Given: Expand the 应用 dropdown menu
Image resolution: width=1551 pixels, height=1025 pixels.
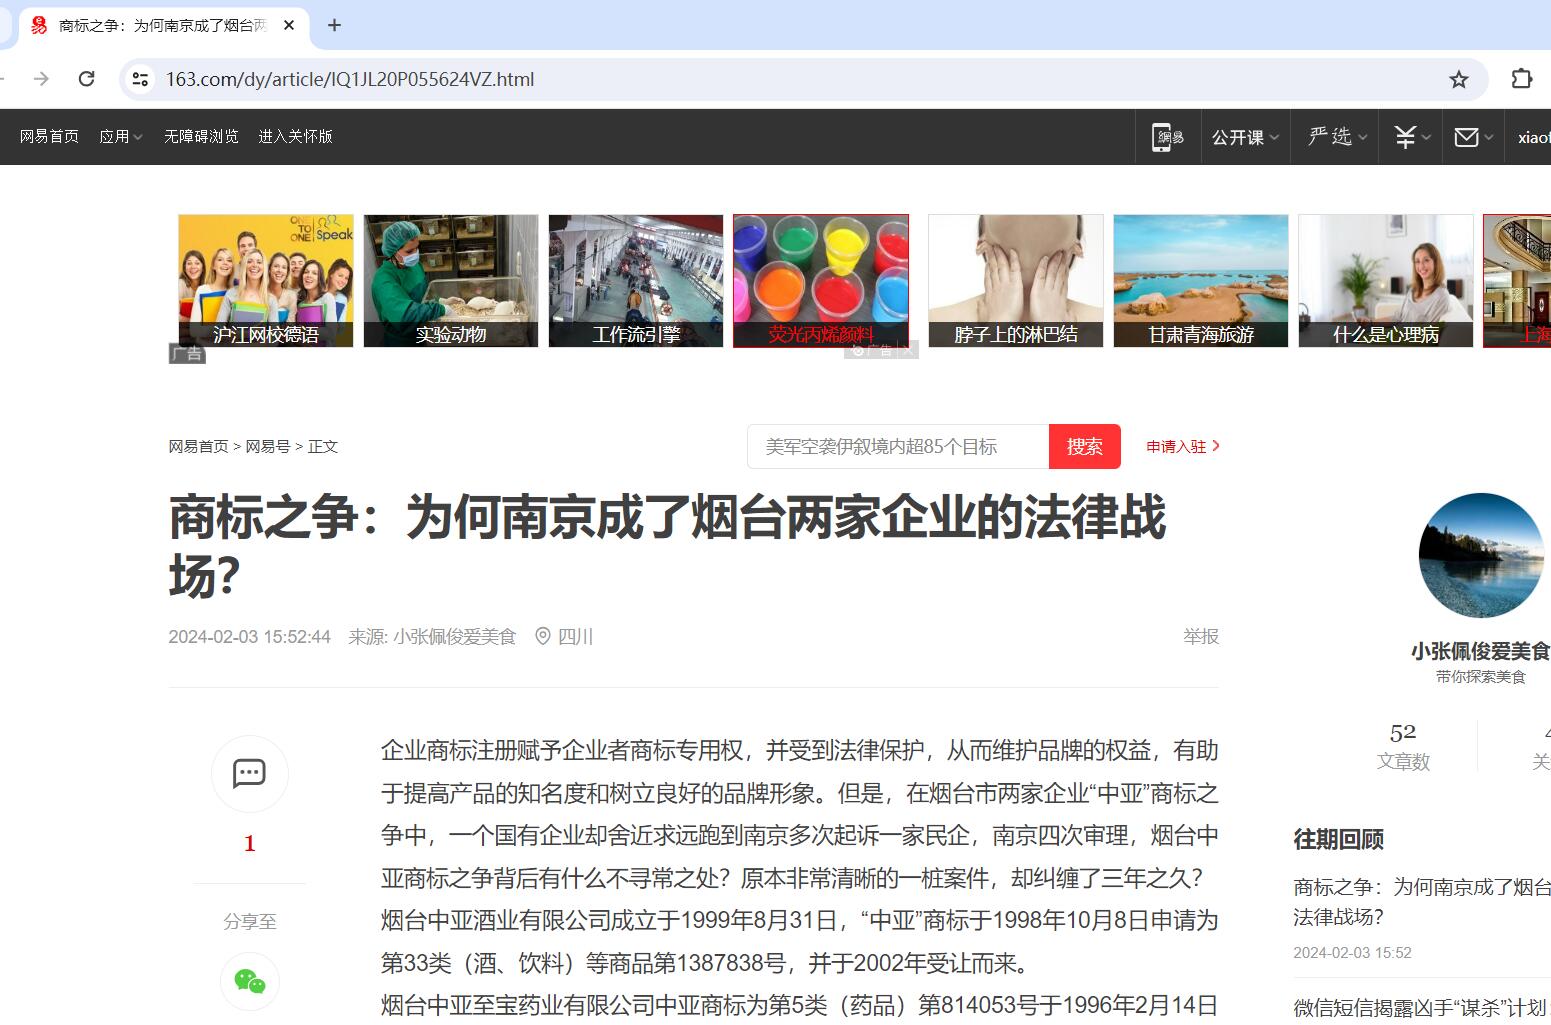Looking at the screenshot, I should click(120, 136).
